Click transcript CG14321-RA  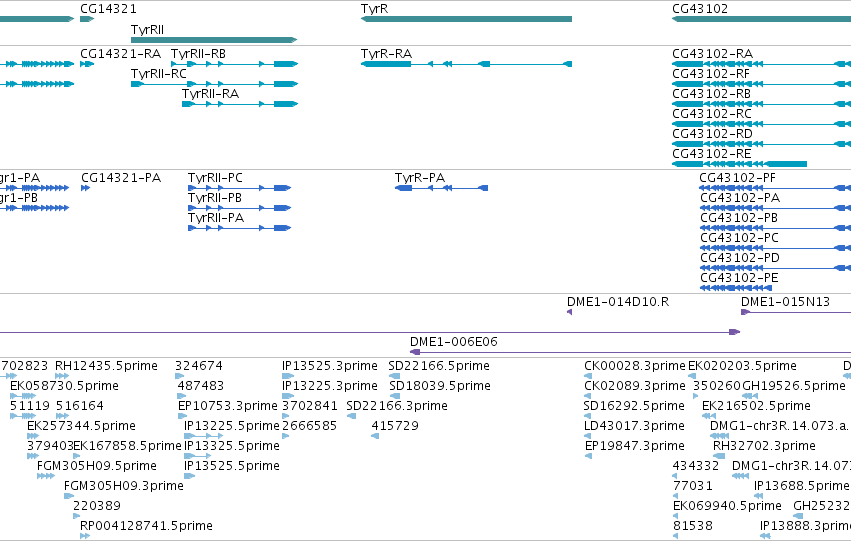[x=120, y=54]
